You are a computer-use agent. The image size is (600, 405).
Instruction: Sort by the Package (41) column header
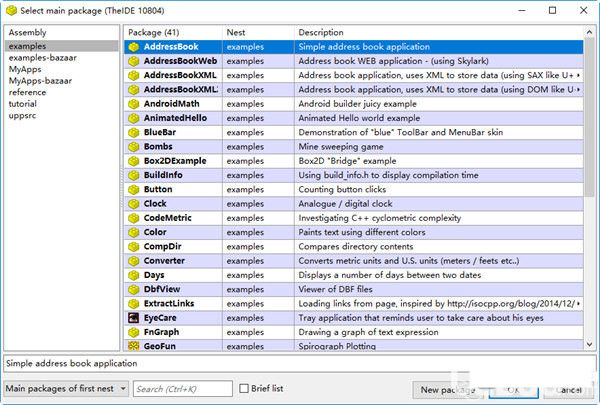point(173,33)
